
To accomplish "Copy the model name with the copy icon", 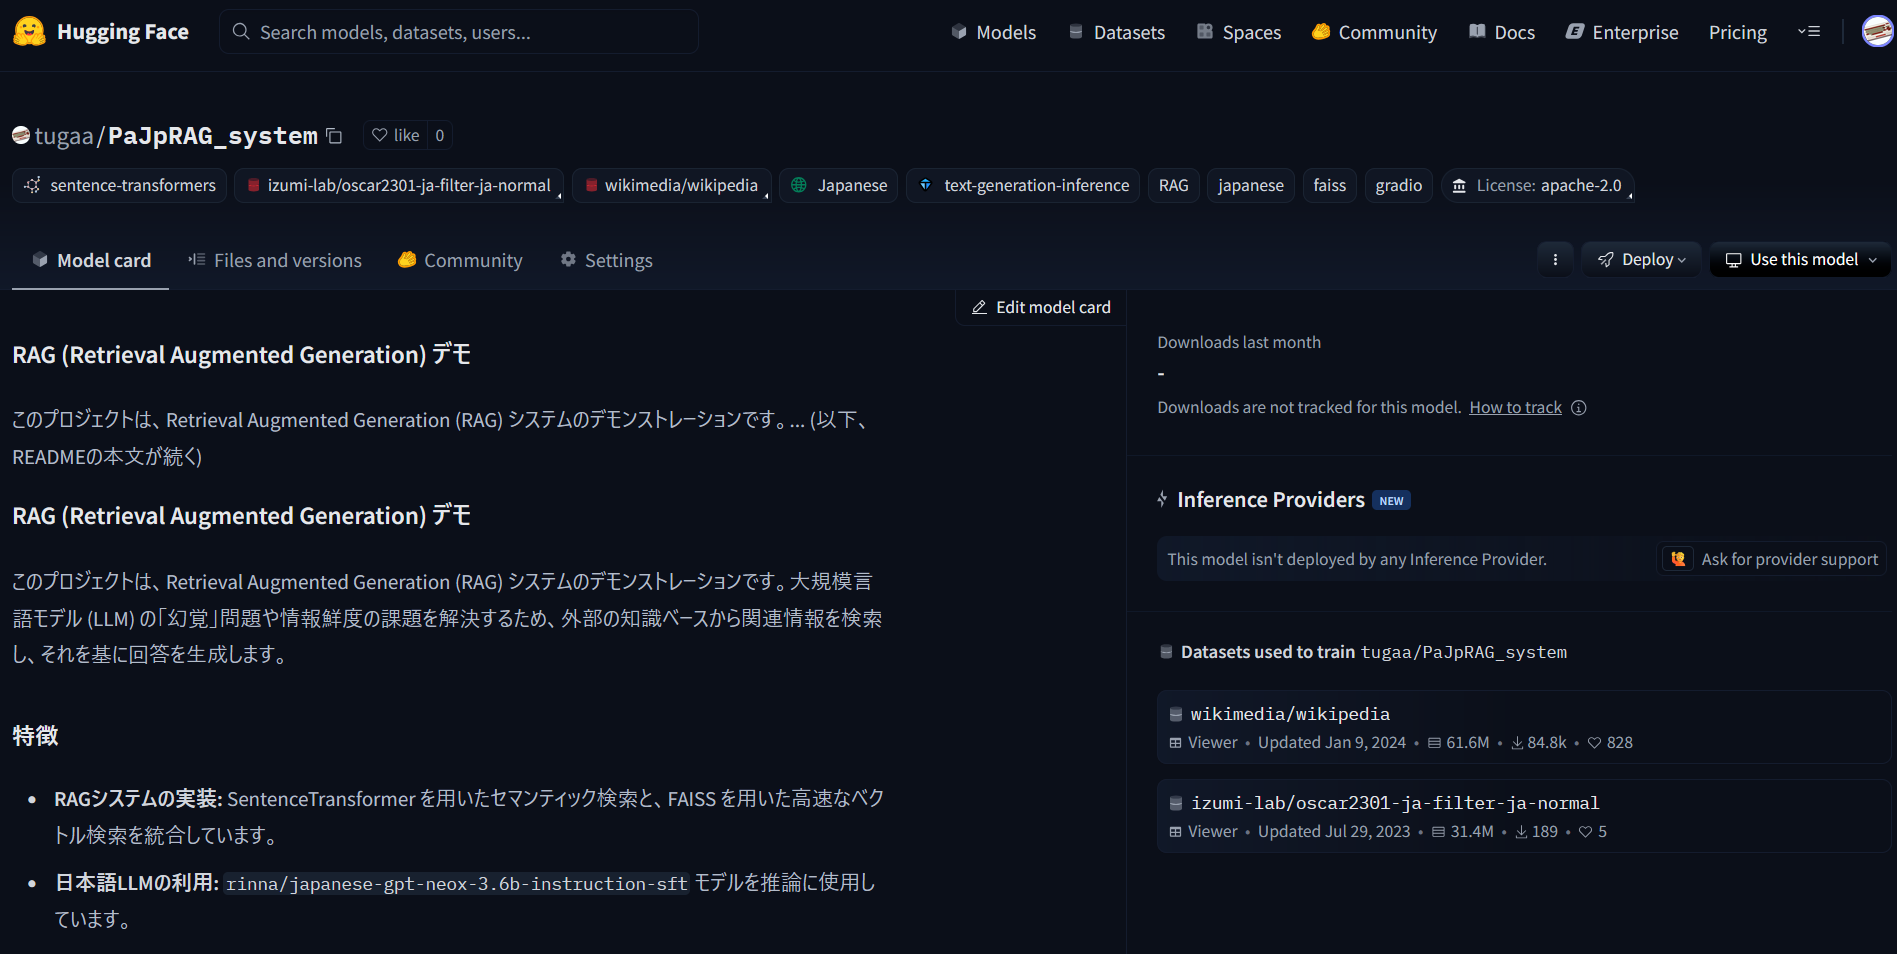I will pyautogui.click(x=335, y=136).
